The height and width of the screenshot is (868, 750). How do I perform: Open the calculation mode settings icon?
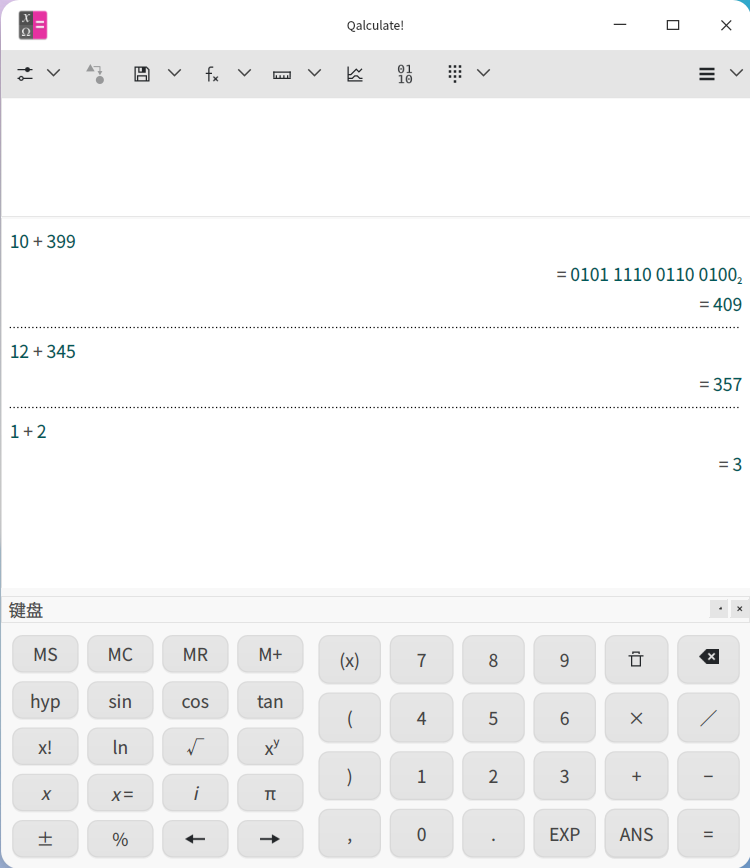(x=25, y=74)
